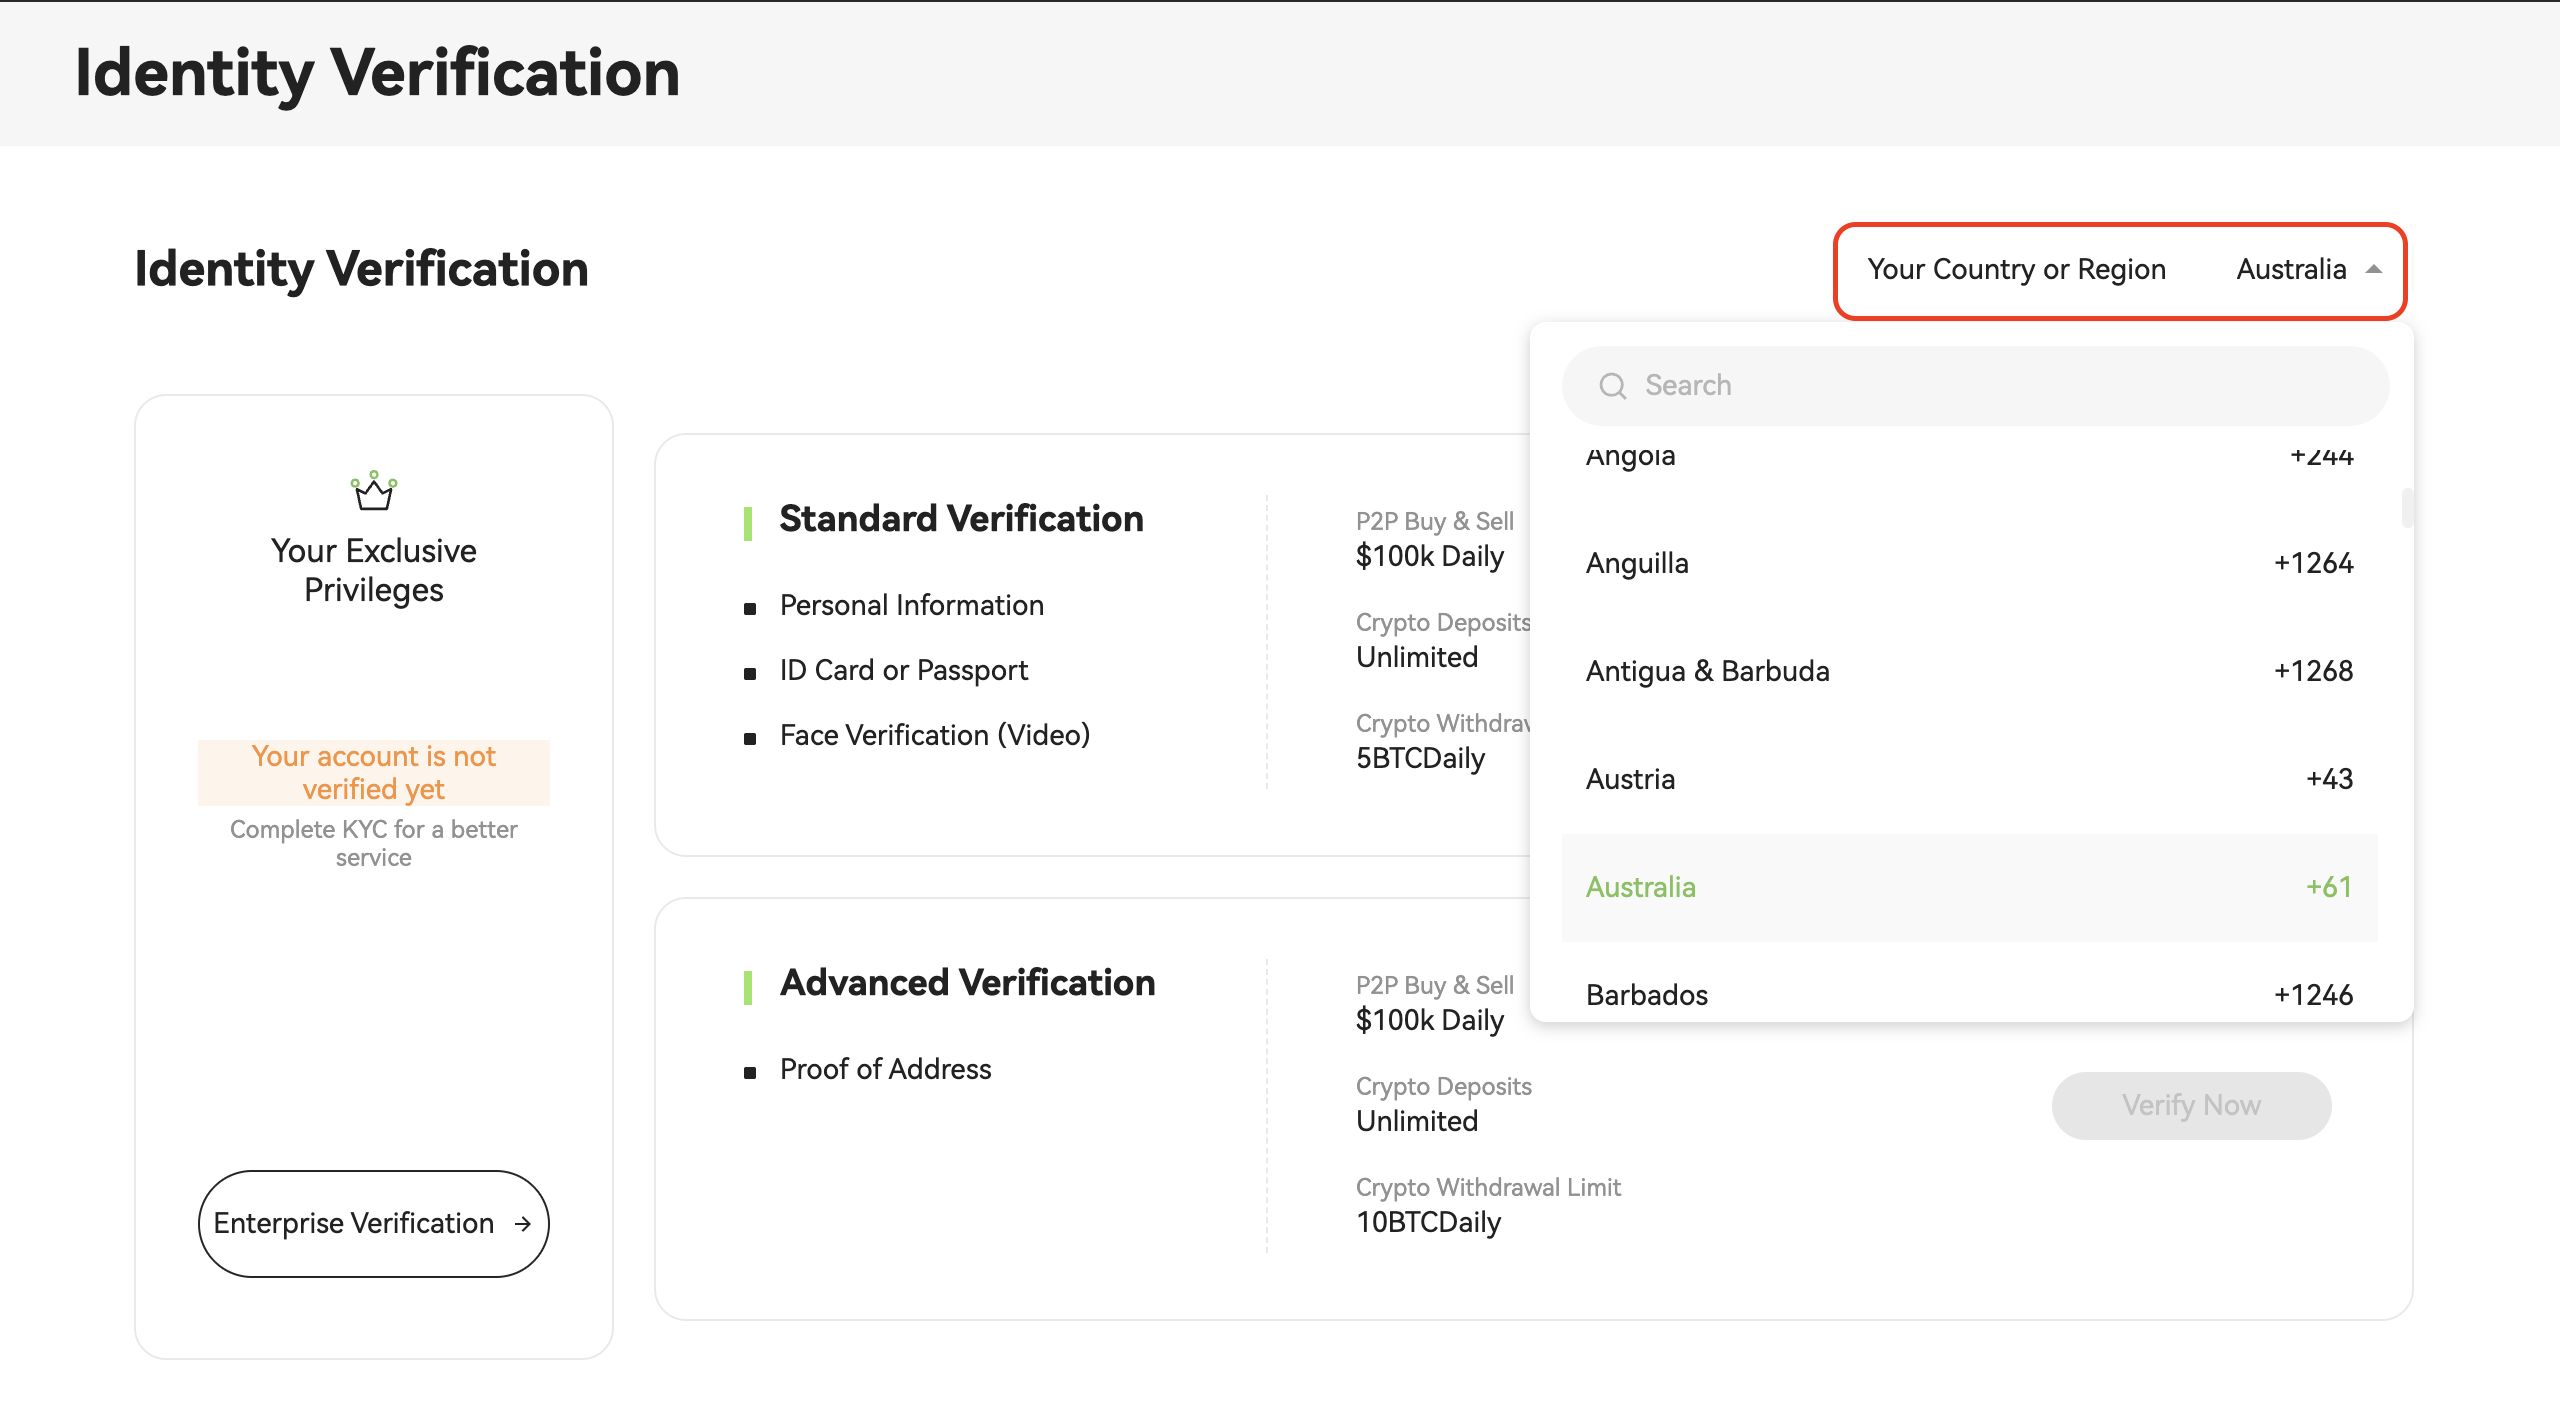Select Australia from country list
This screenshot has width=2560, height=1420.
tap(1641, 887)
